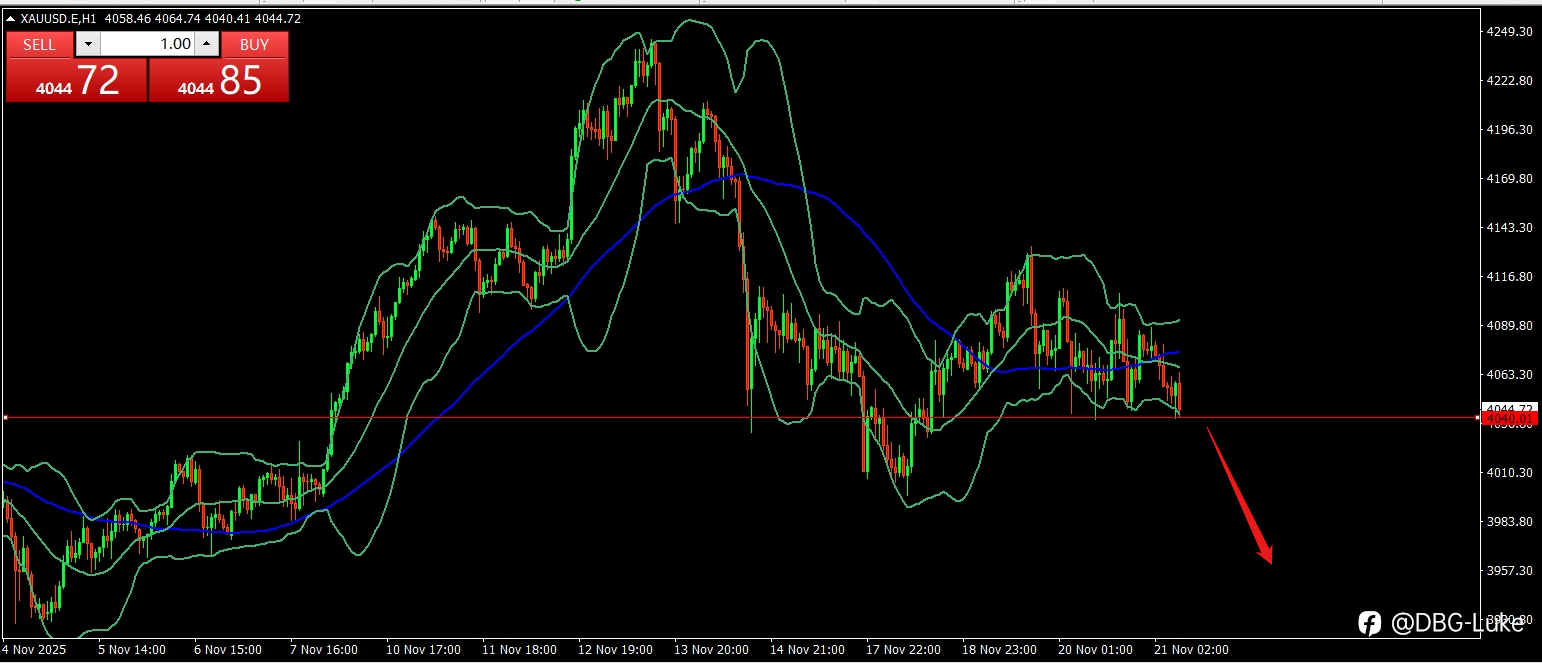Click the 3957.30 price axis label

pyautogui.click(x=1510, y=571)
